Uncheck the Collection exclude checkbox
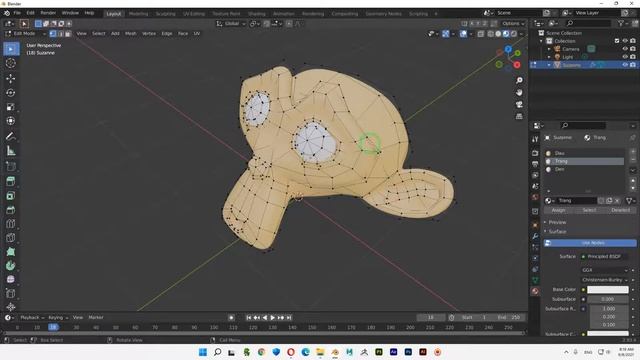This screenshot has height=360, width=640. 617,41
